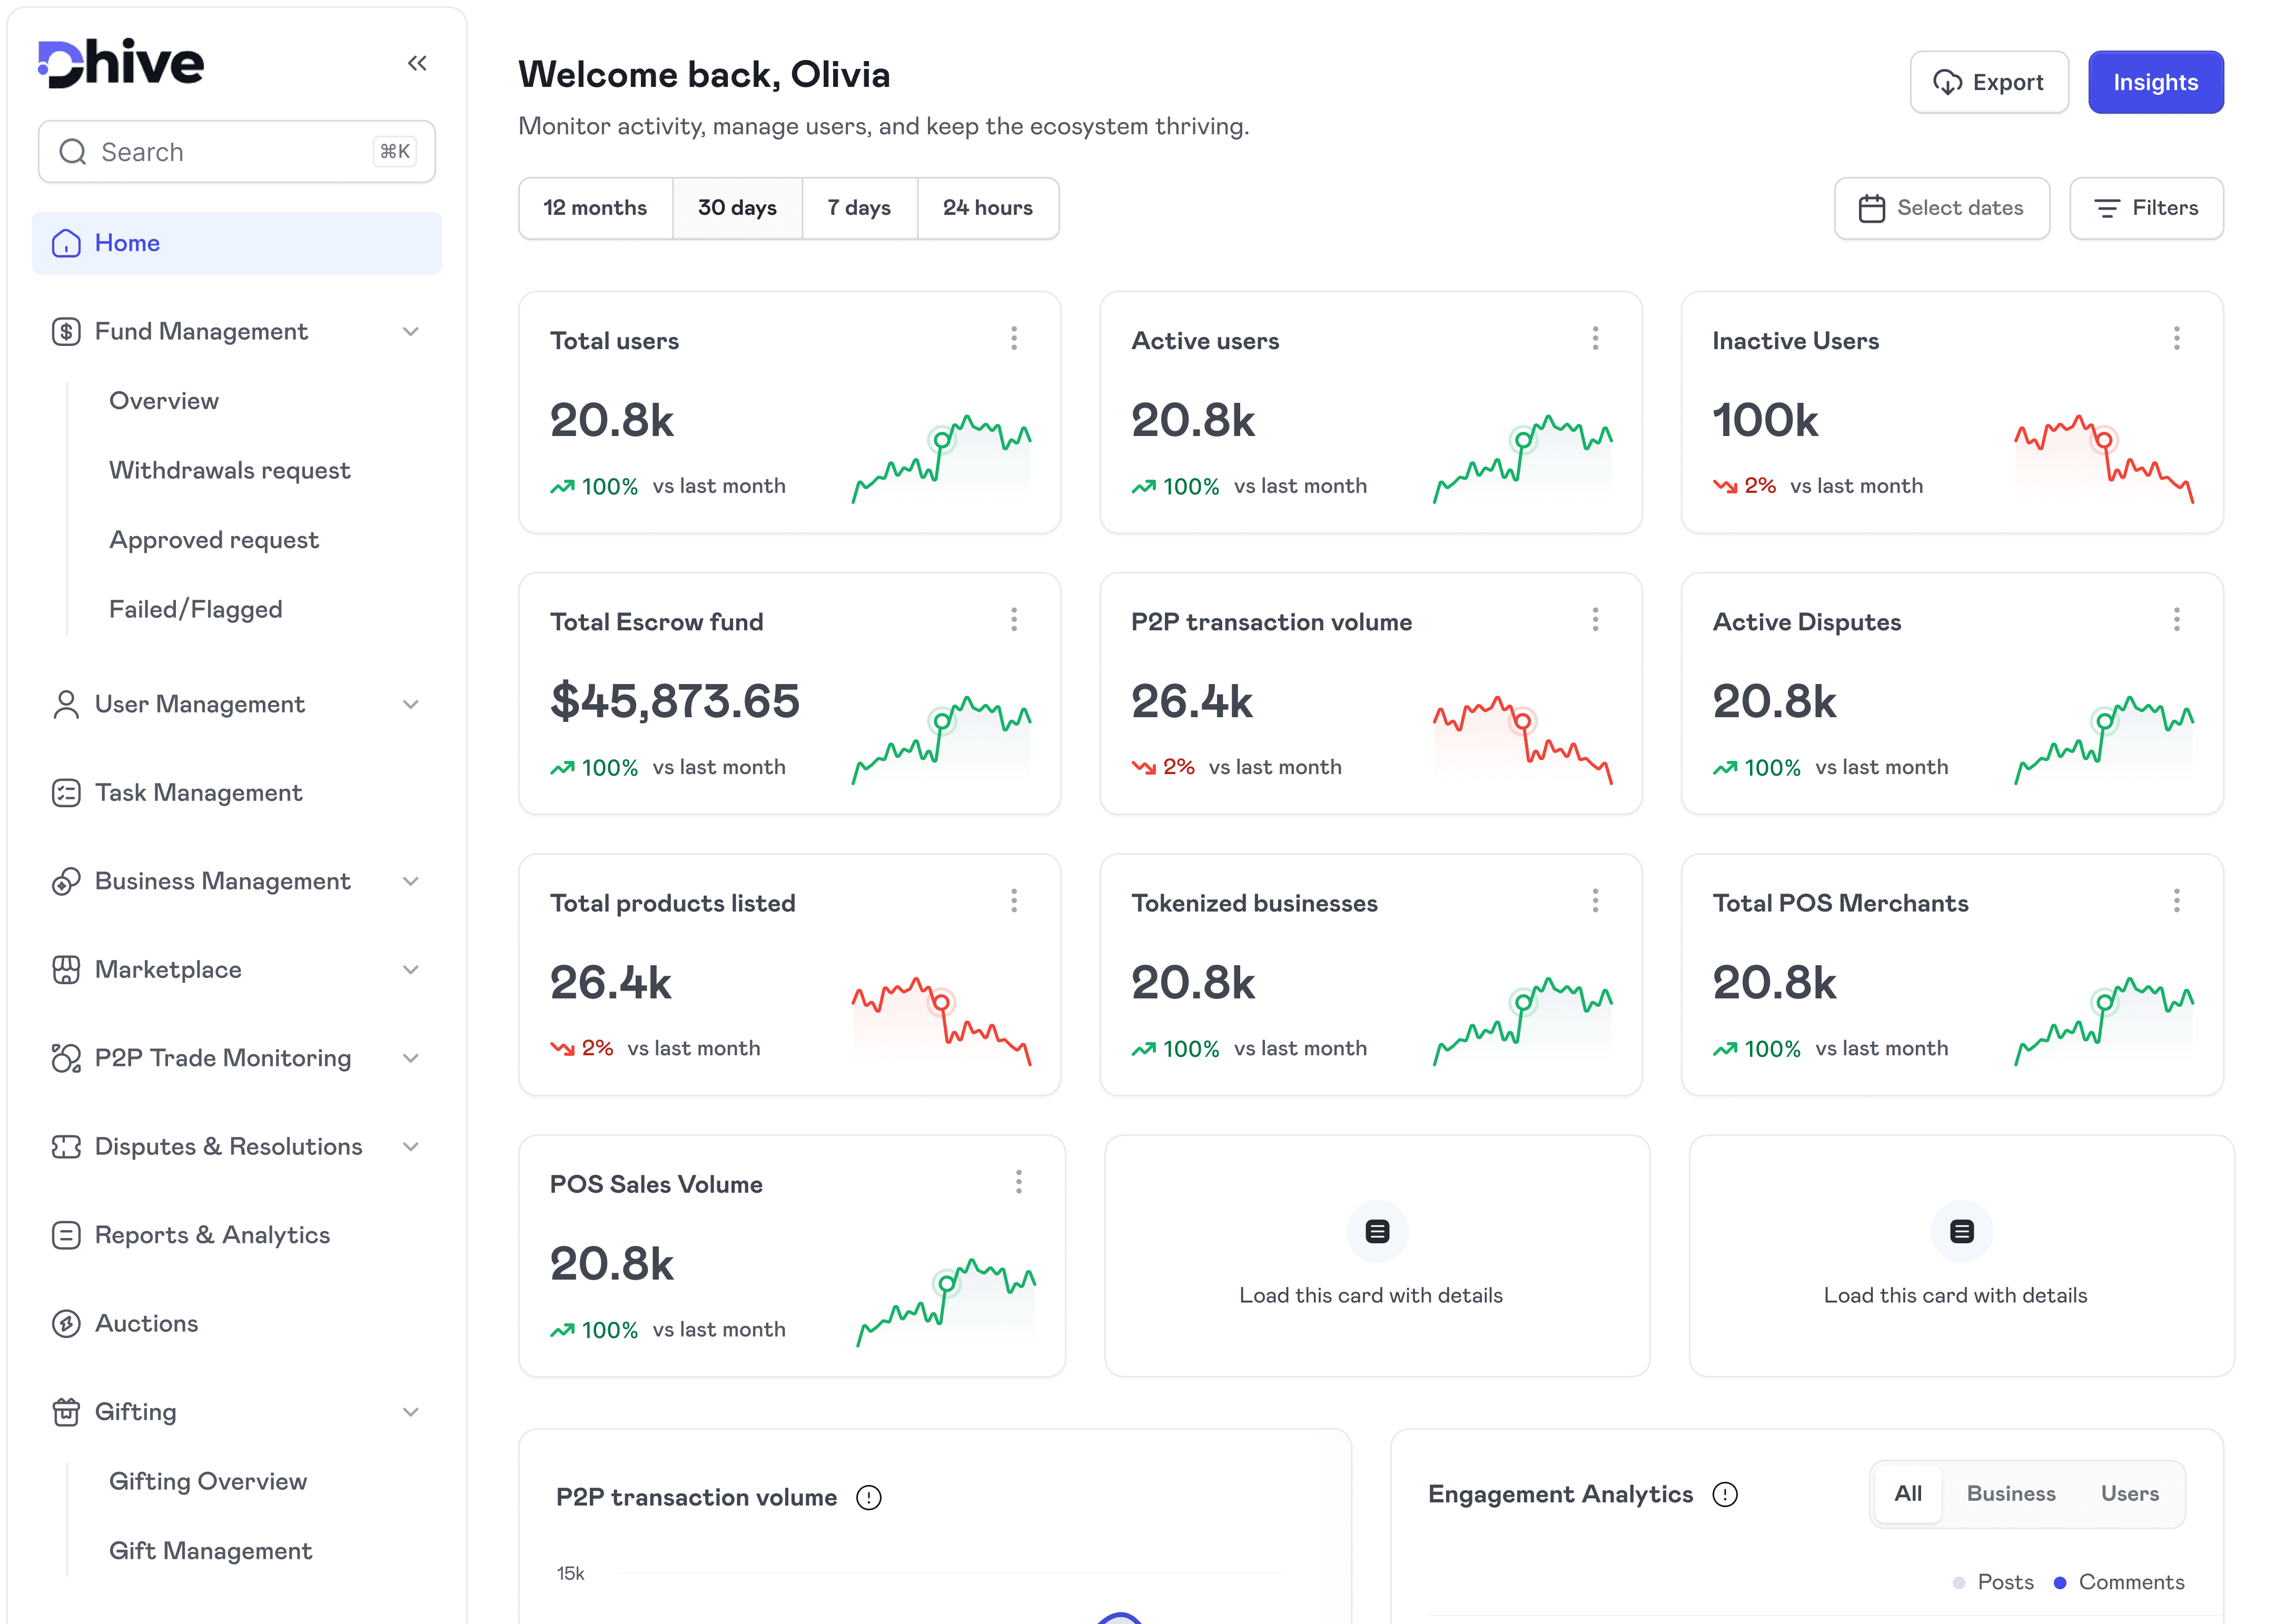This screenshot has height=1624, width=2275.
Task: Open POS Sales Volume card options
Action: [x=1018, y=1183]
